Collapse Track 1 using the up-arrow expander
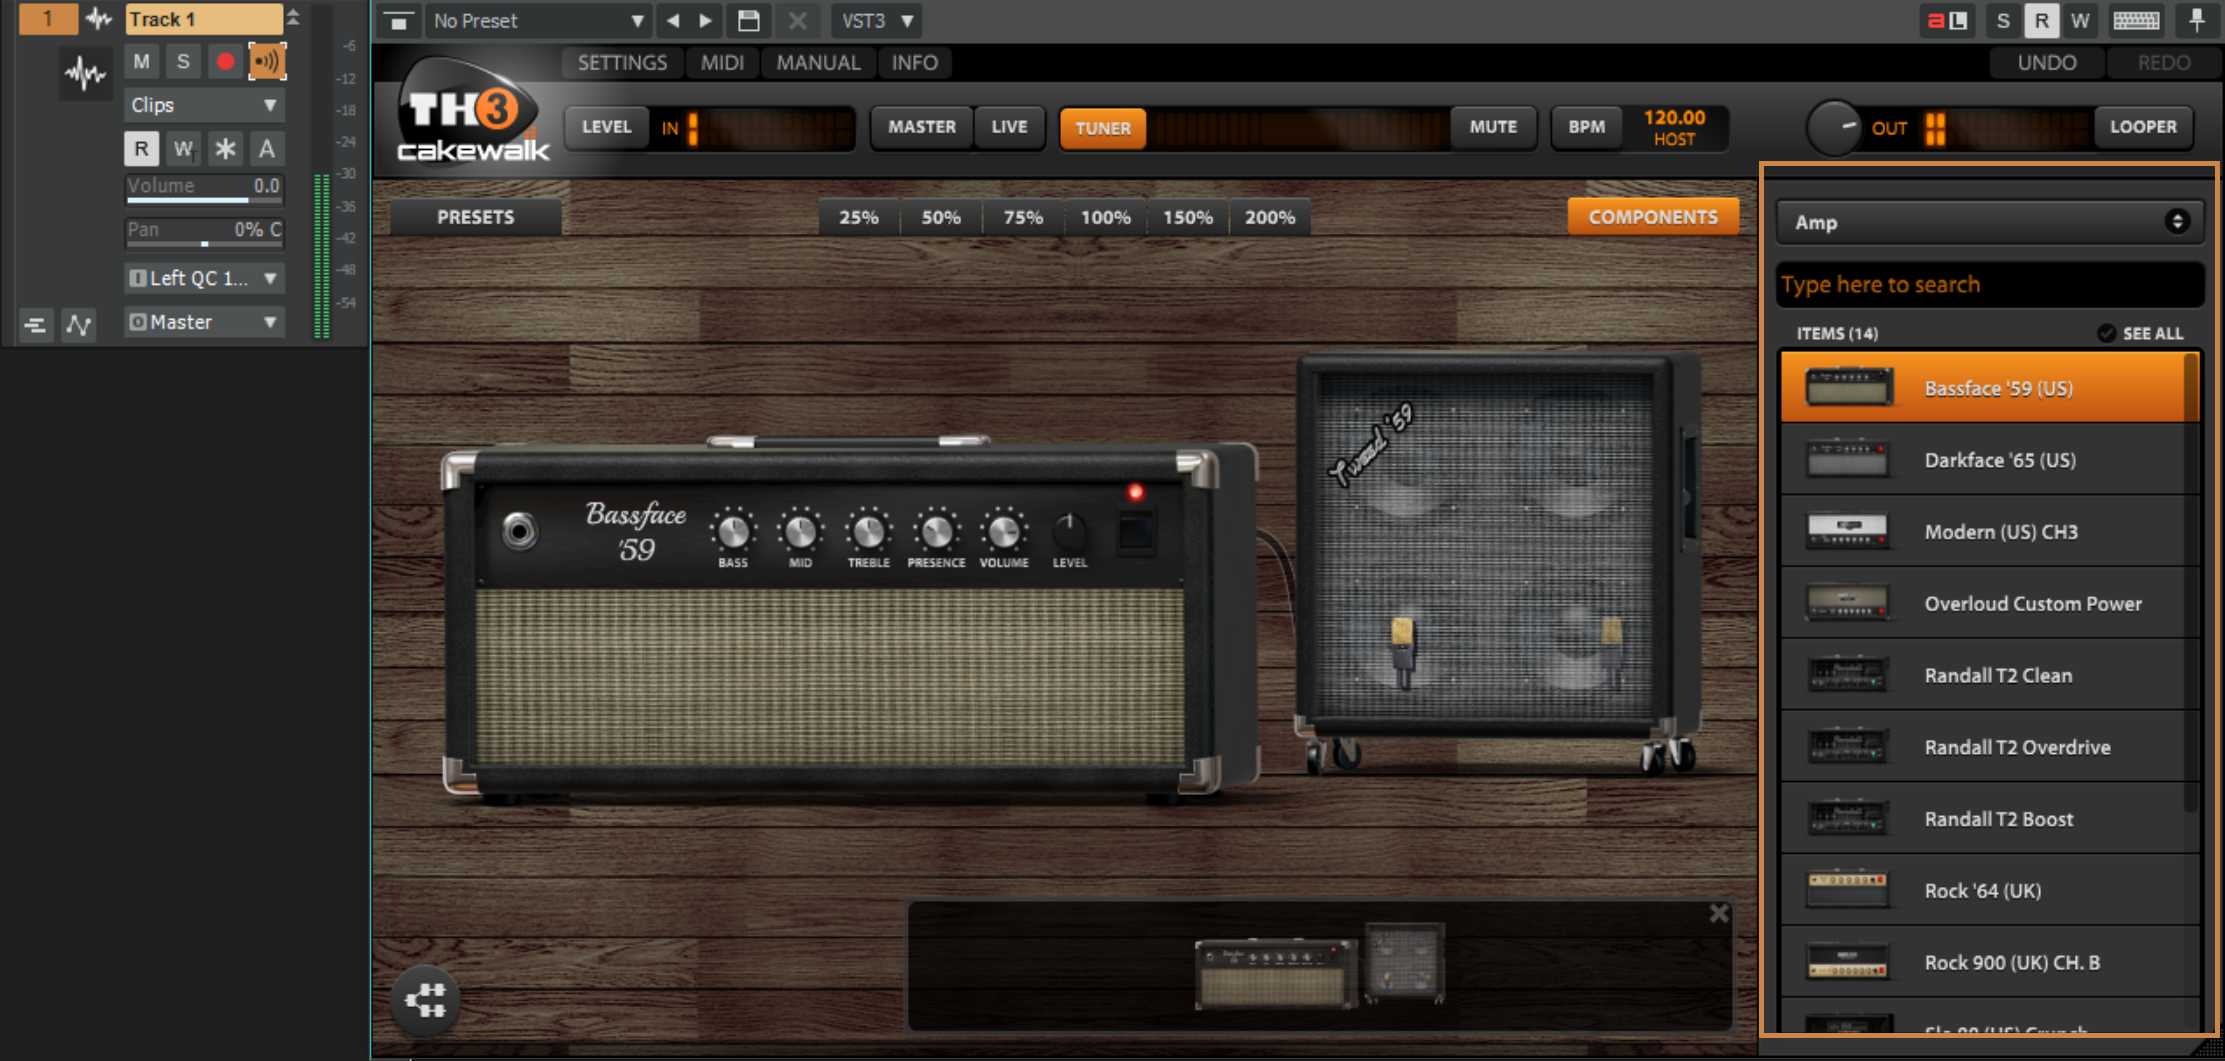 click(x=293, y=17)
